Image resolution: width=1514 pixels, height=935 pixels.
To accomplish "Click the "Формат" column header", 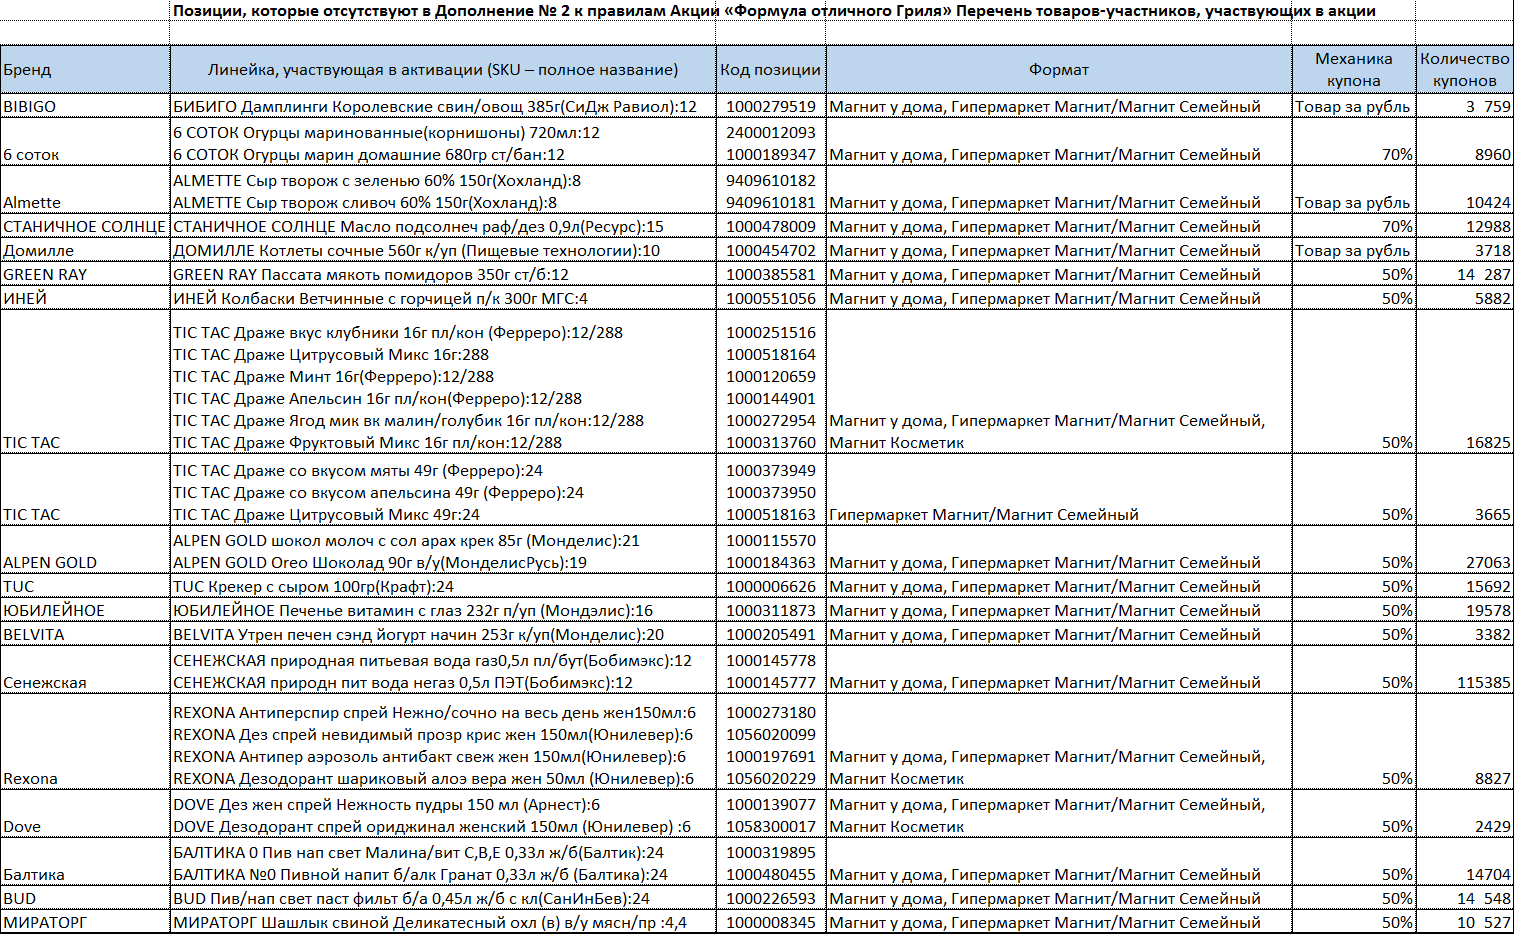I will (1059, 70).
